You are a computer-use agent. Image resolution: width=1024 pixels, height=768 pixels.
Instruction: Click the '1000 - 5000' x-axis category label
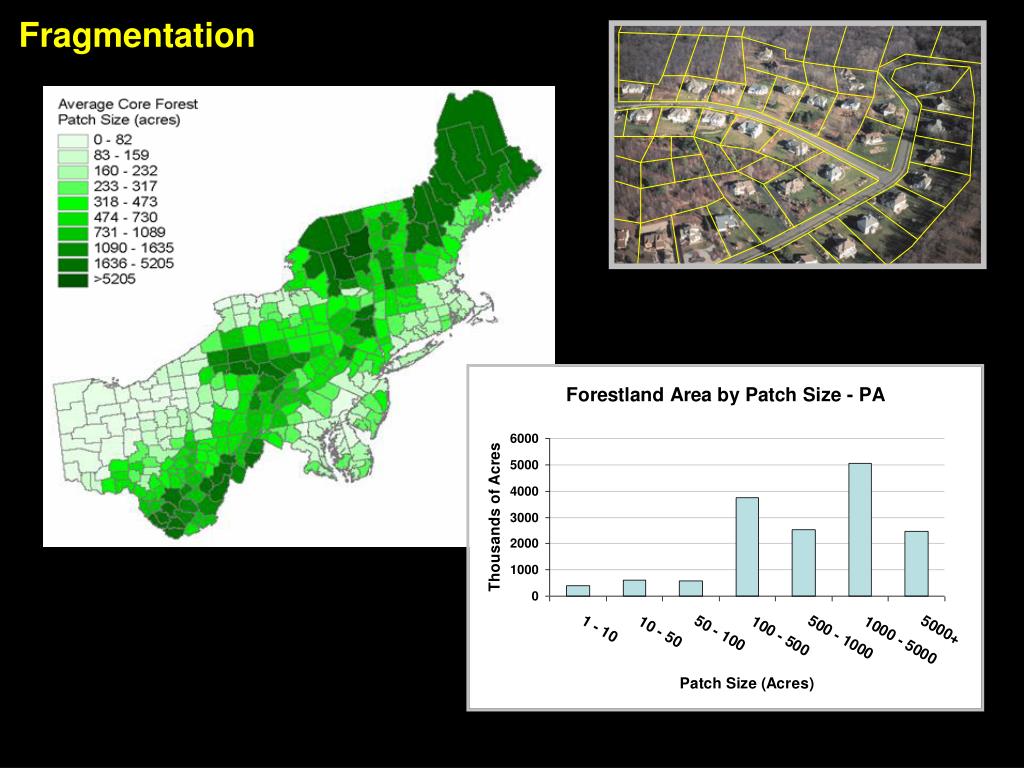click(901, 640)
